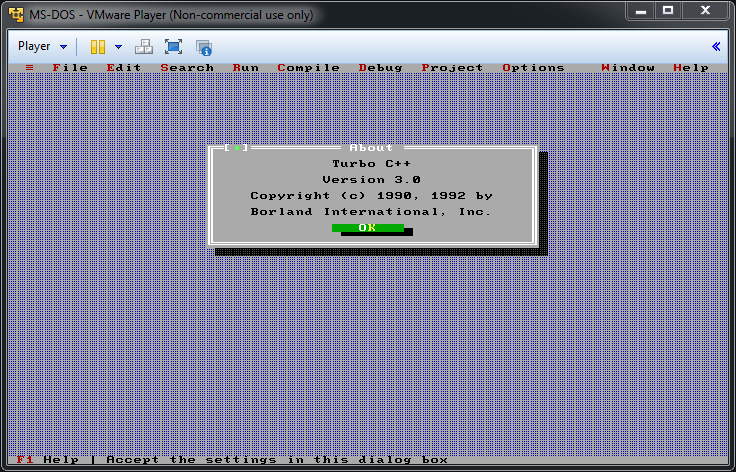Click the 'Copyright (c) 1990, 1992 by' line
The image size is (736, 472).
click(x=371, y=196)
